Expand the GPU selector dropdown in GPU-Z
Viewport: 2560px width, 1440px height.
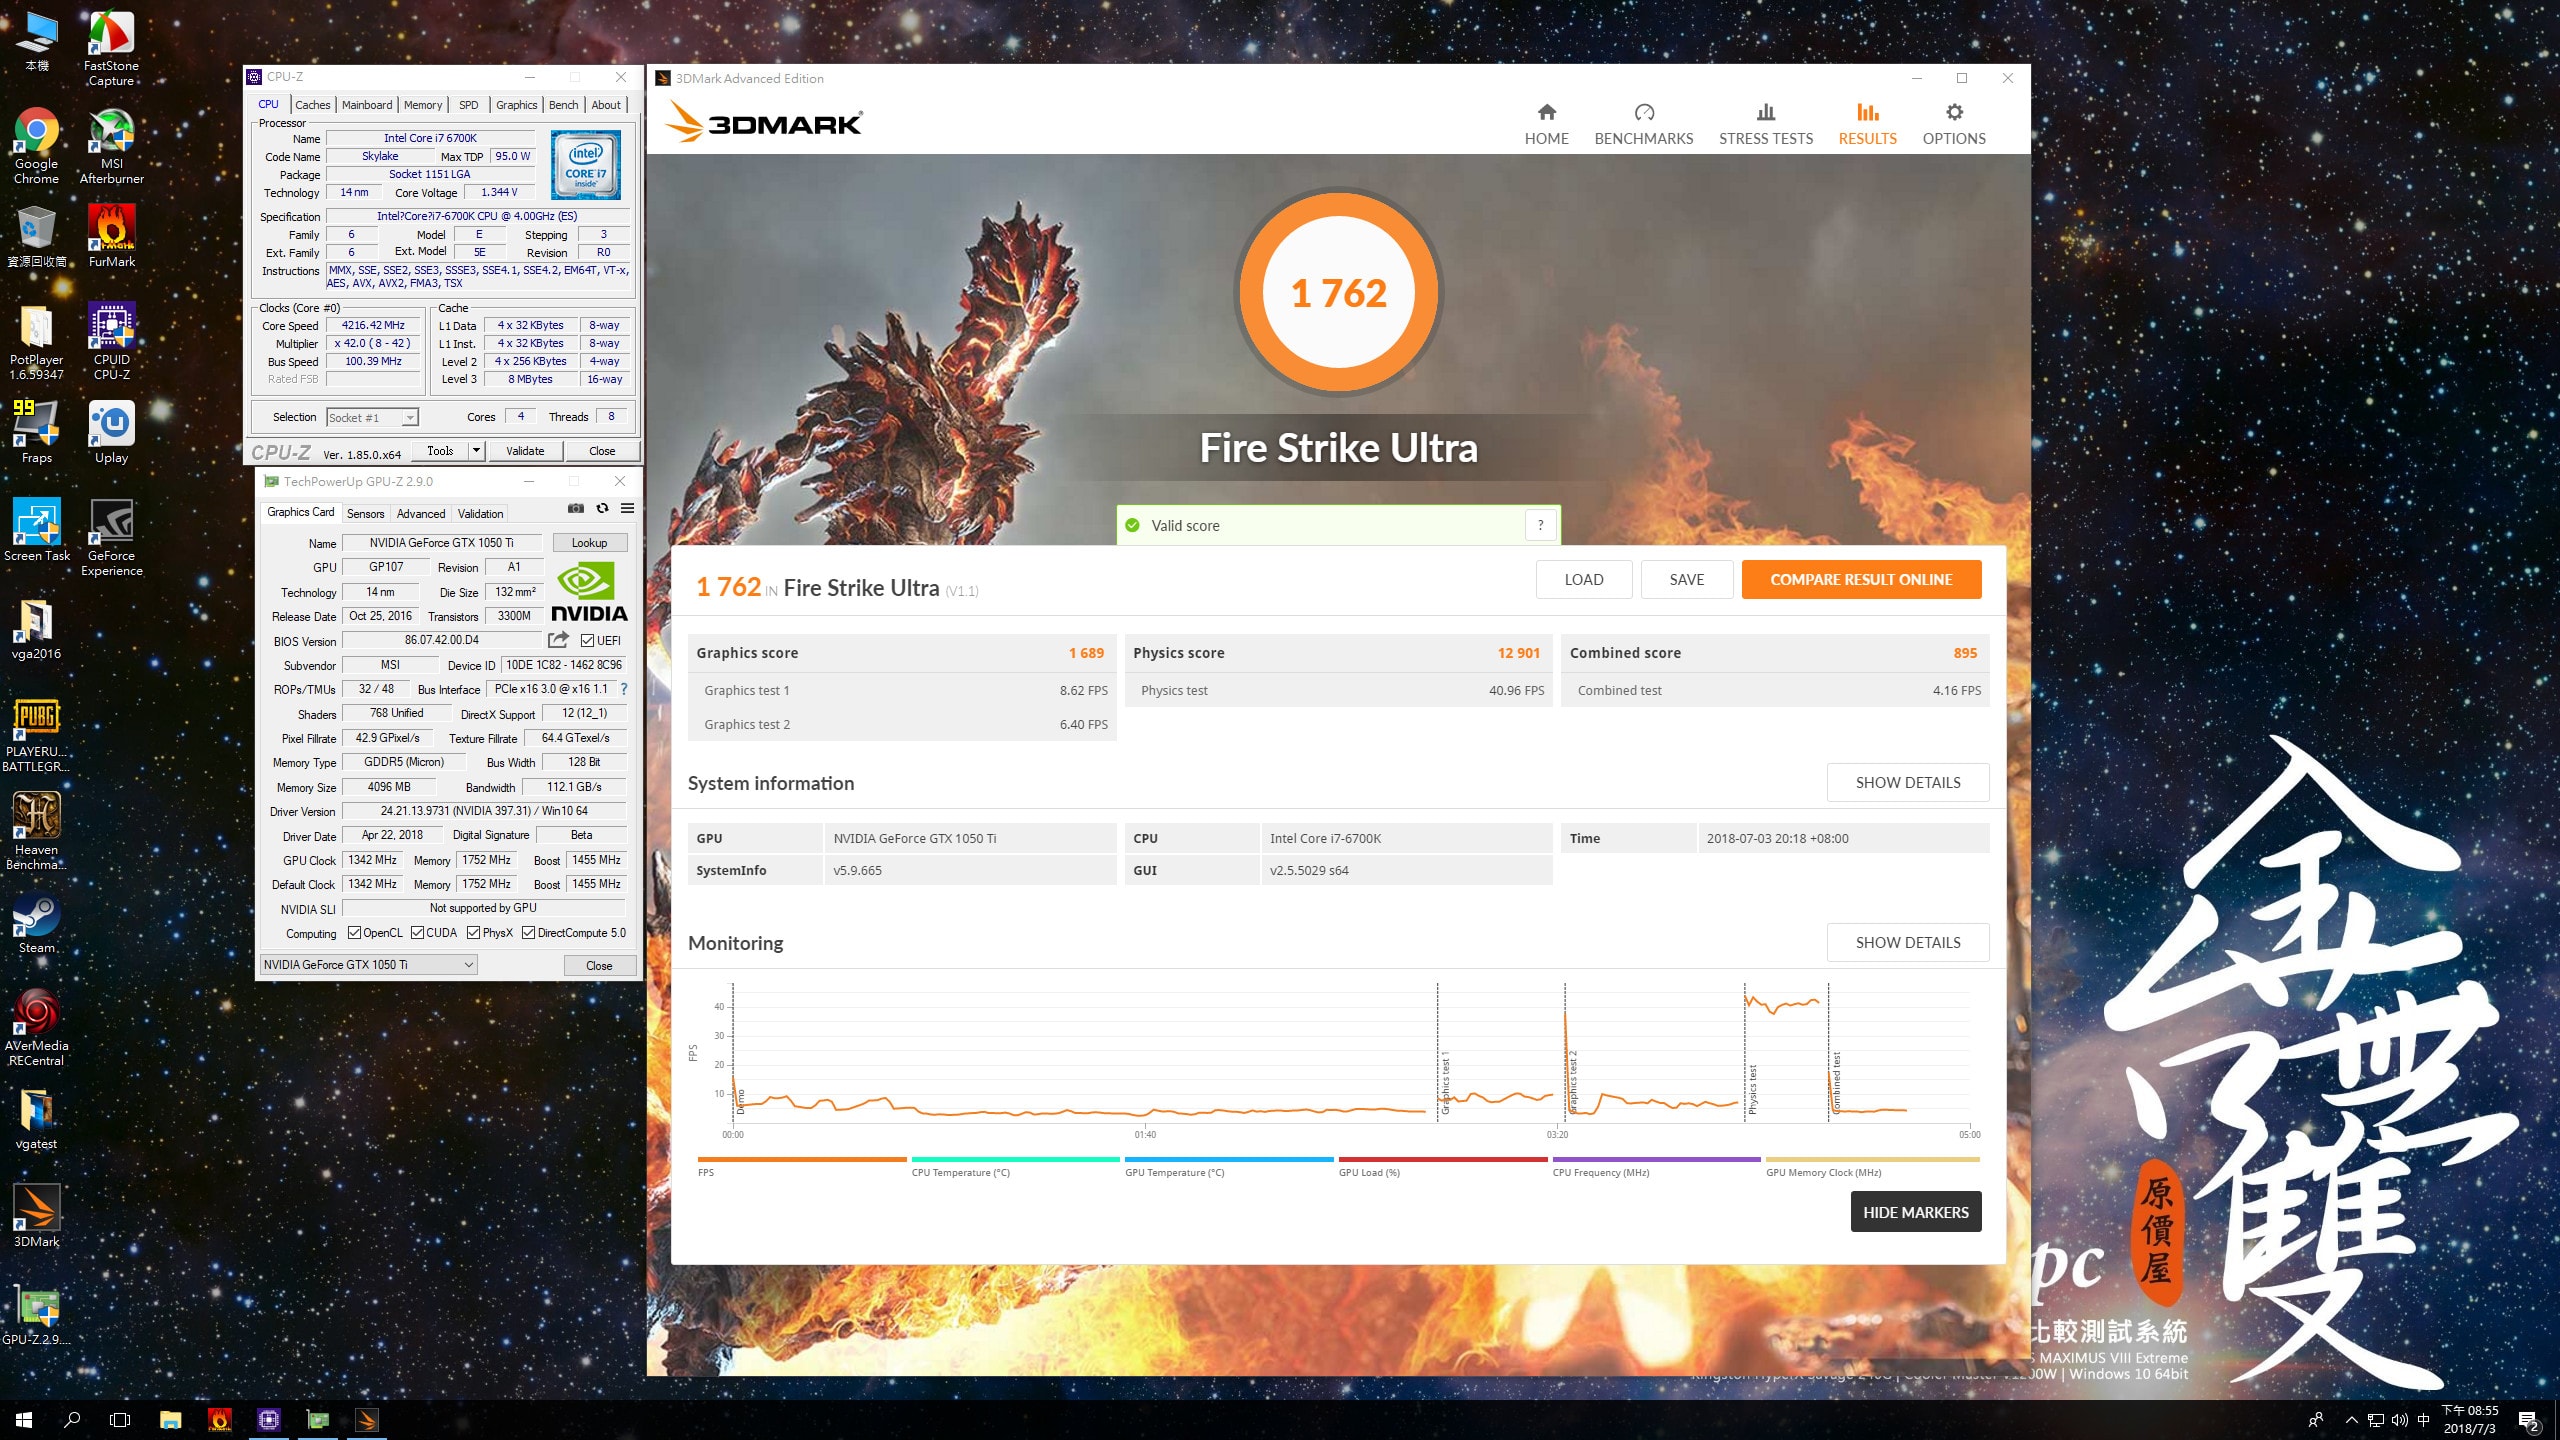tap(468, 965)
